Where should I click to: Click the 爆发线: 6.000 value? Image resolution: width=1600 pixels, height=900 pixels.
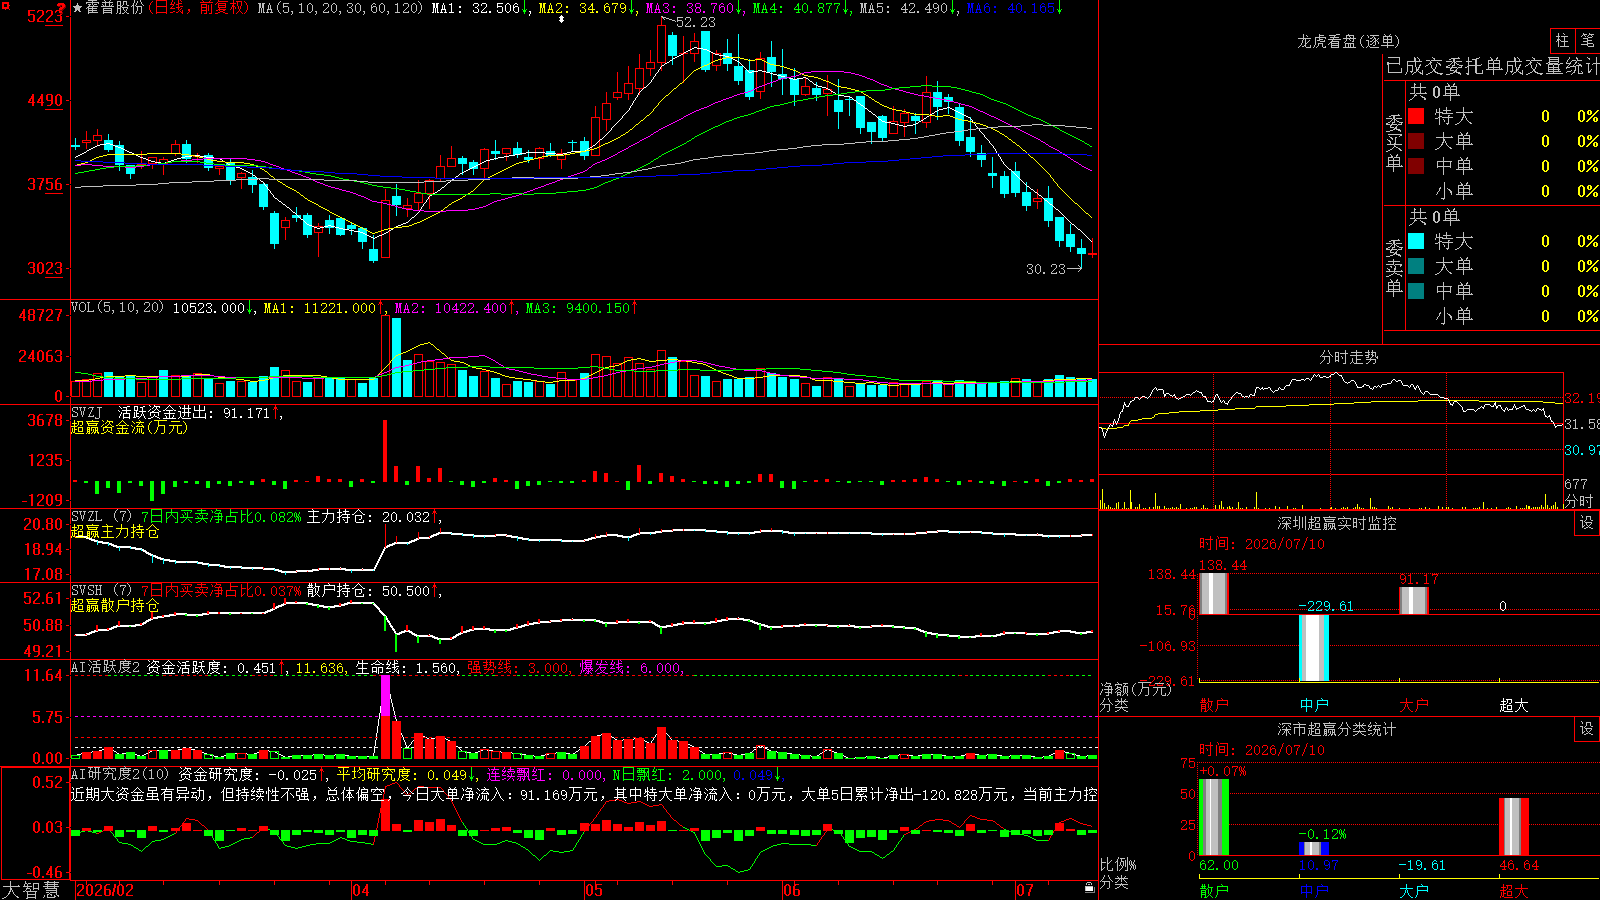point(631,668)
